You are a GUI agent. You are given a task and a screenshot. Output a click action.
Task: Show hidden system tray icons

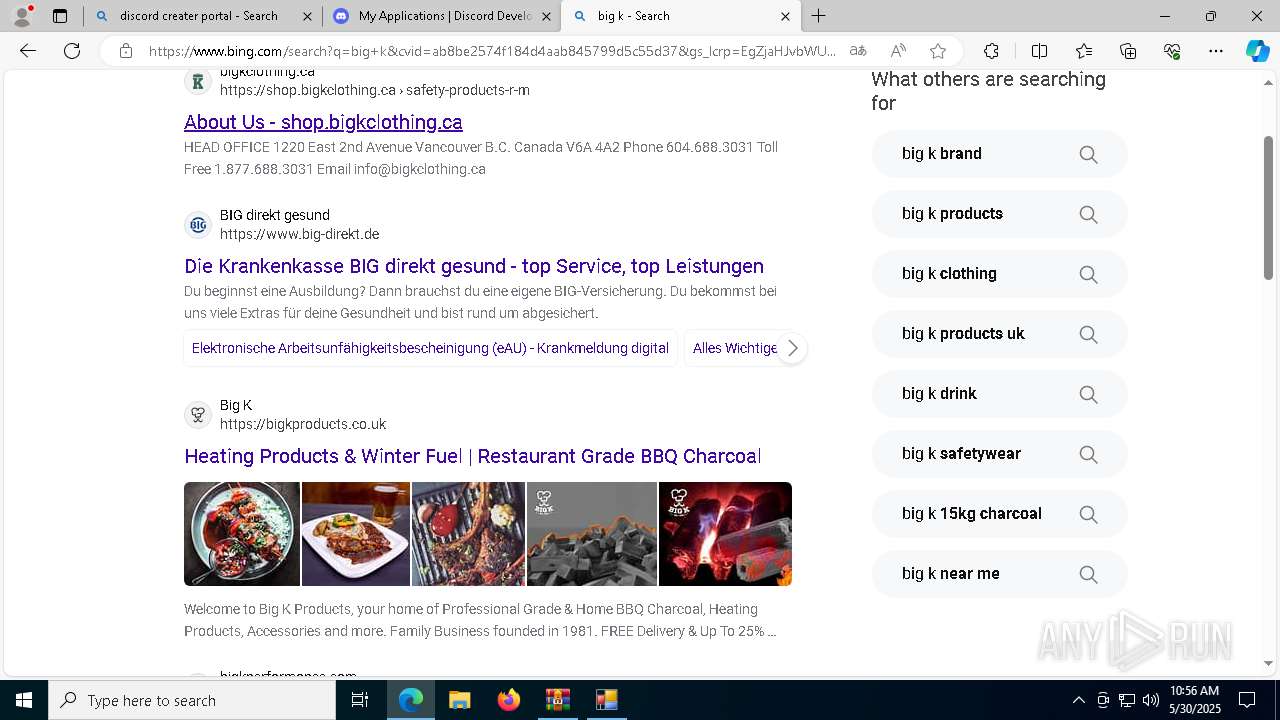(x=1078, y=700)
